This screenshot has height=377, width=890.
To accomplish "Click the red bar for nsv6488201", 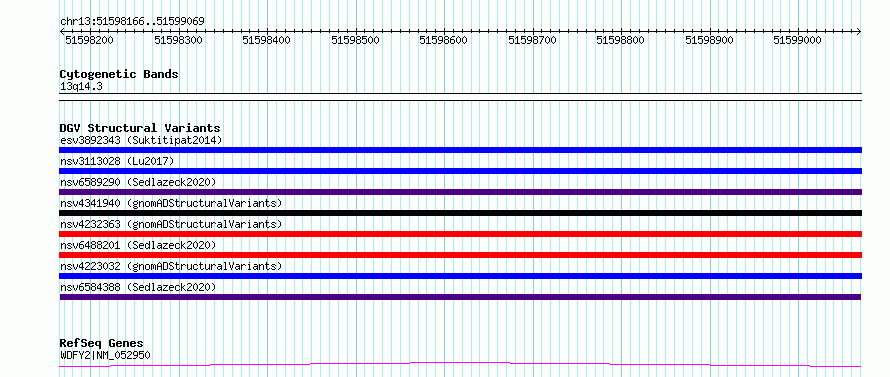I will [x=460, y=255].
